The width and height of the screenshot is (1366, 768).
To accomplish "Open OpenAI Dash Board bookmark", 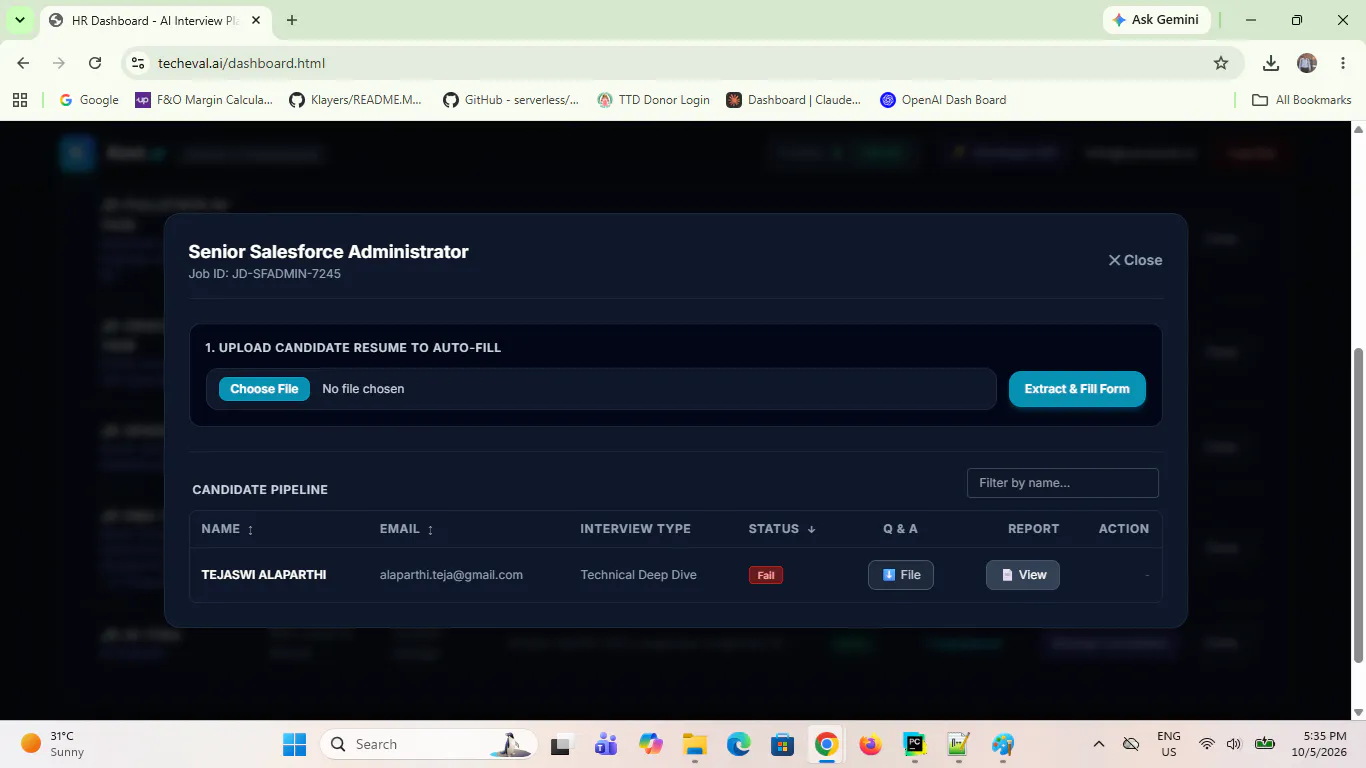I will tap(943, 100).
